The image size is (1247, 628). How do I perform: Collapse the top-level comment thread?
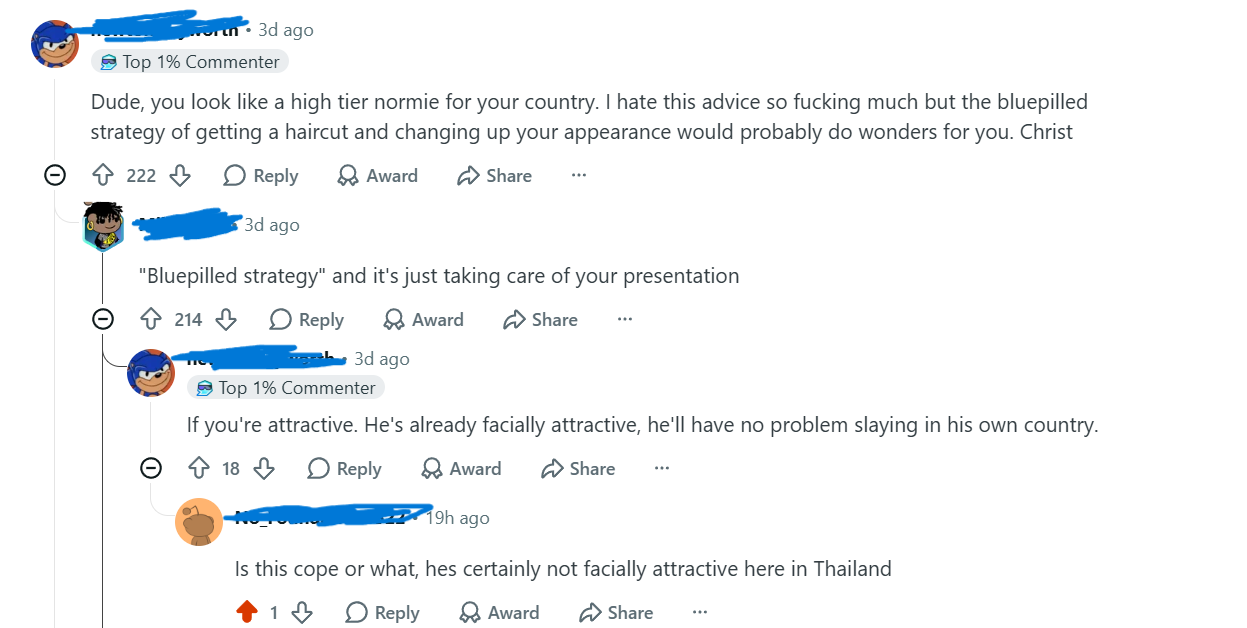coord(55,176)
